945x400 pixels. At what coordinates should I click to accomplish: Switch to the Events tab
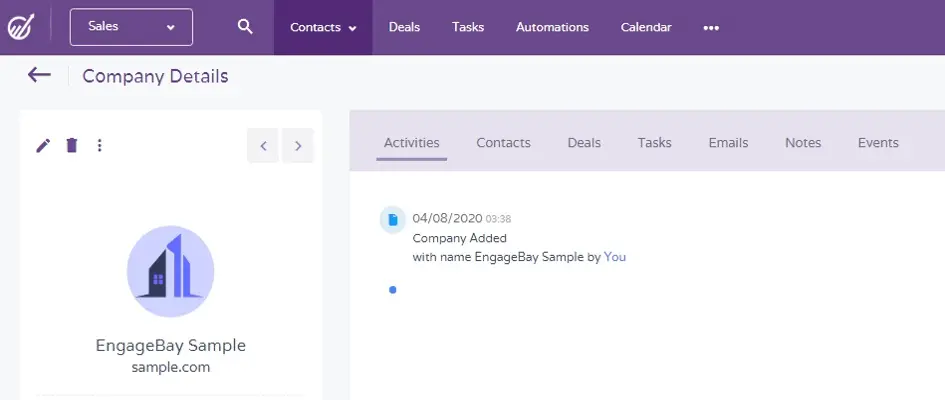click(878, 143)
